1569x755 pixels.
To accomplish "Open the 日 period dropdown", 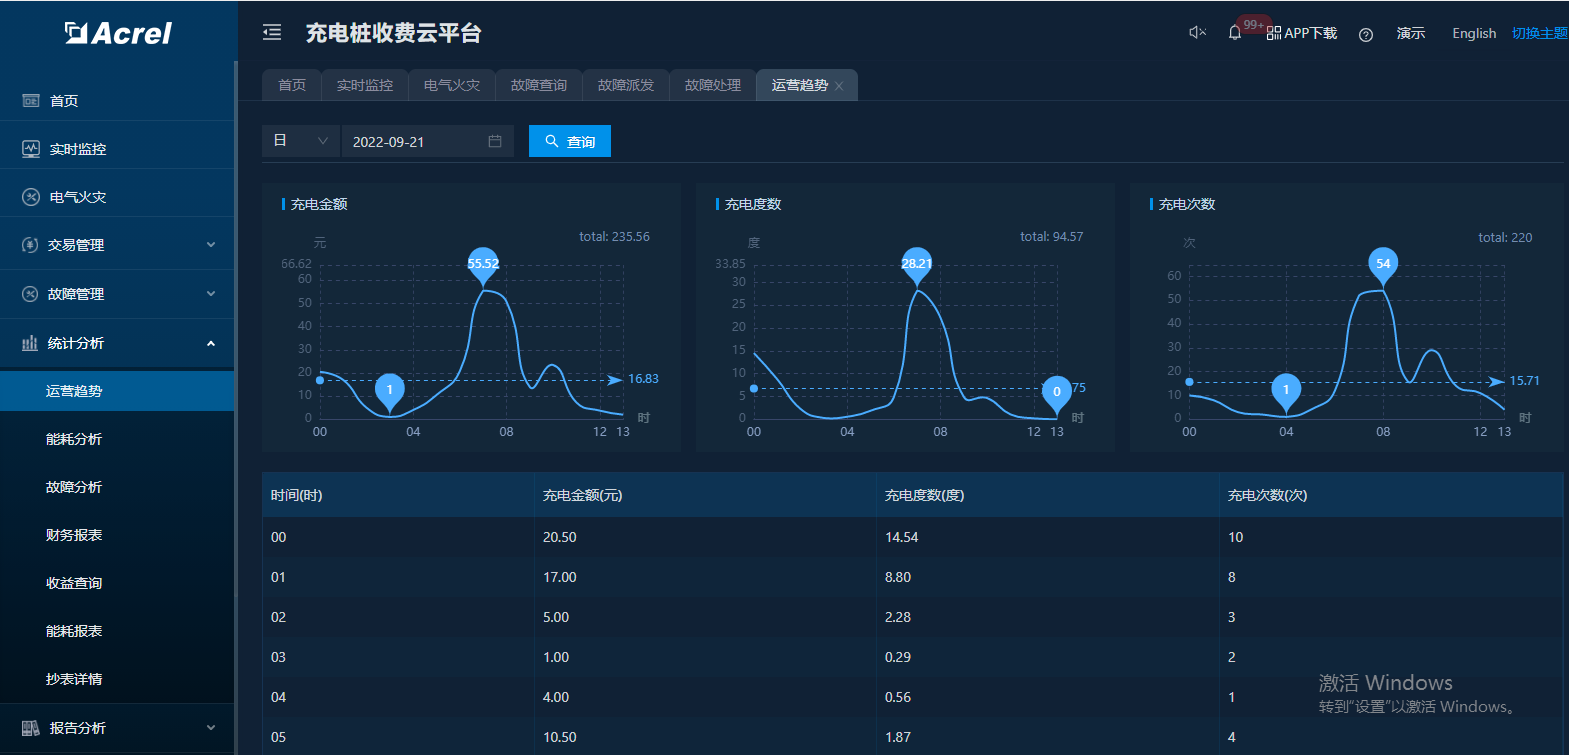I will (300, 141).
